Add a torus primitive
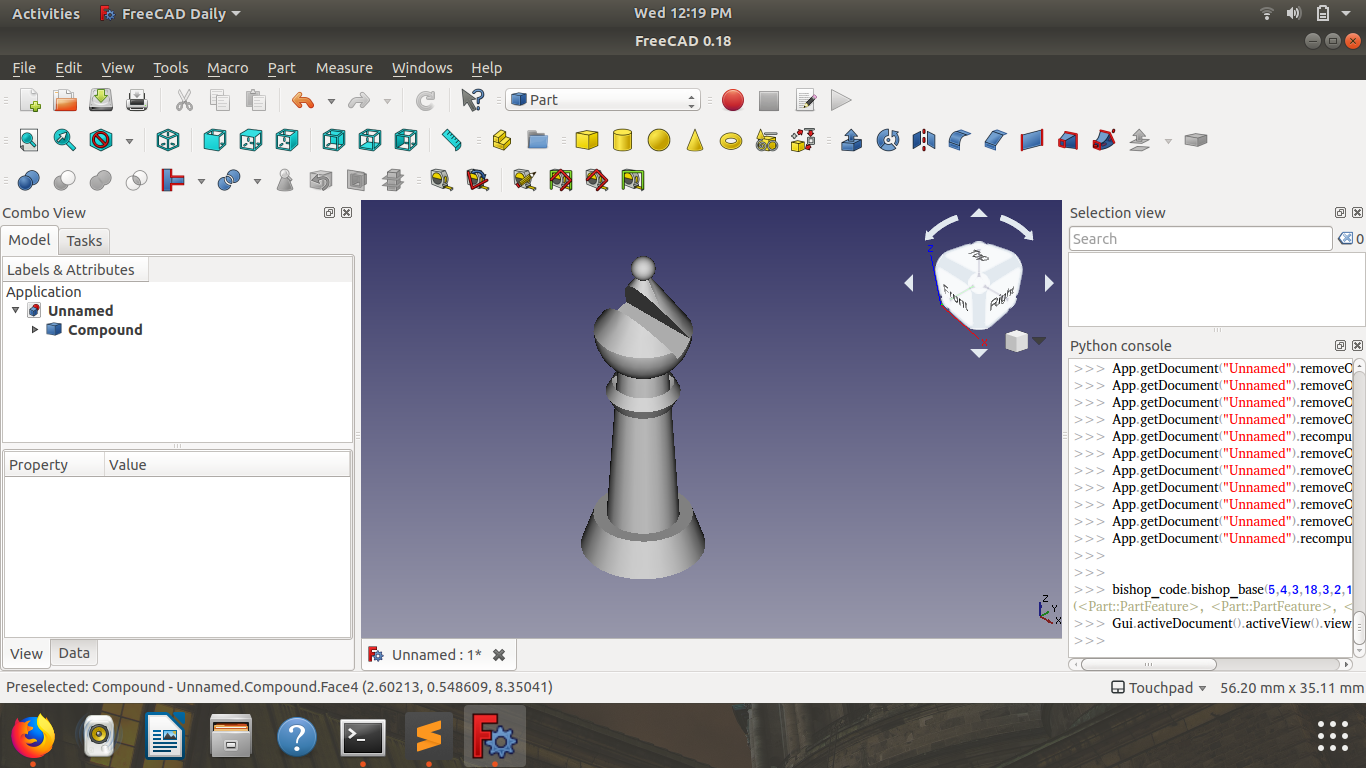The width and height of the screenshot is (1366, 768). coord(731,140)
